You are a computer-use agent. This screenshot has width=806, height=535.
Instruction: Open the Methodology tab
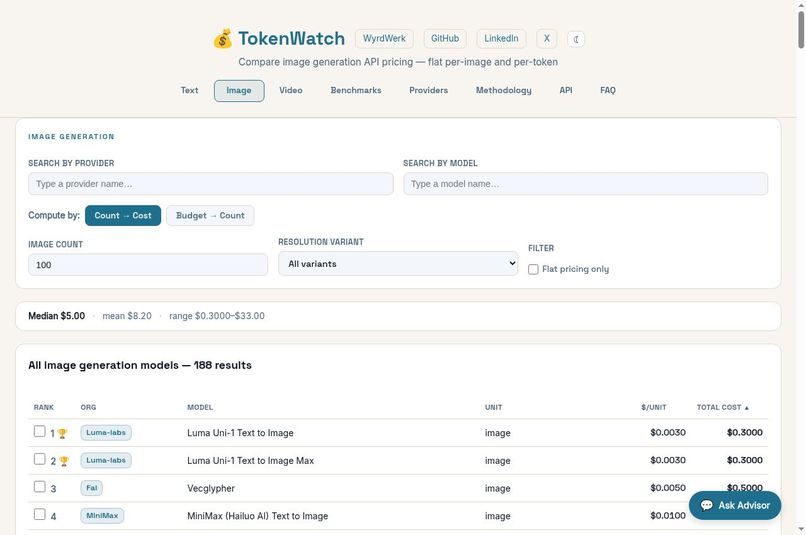[503, 90]
